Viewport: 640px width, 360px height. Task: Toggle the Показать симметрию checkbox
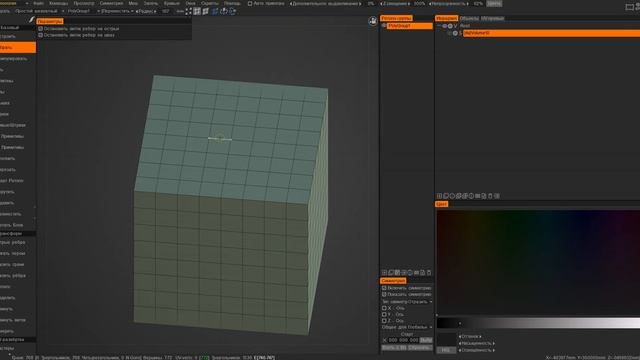pyautogui.click(x=384, y=294)
